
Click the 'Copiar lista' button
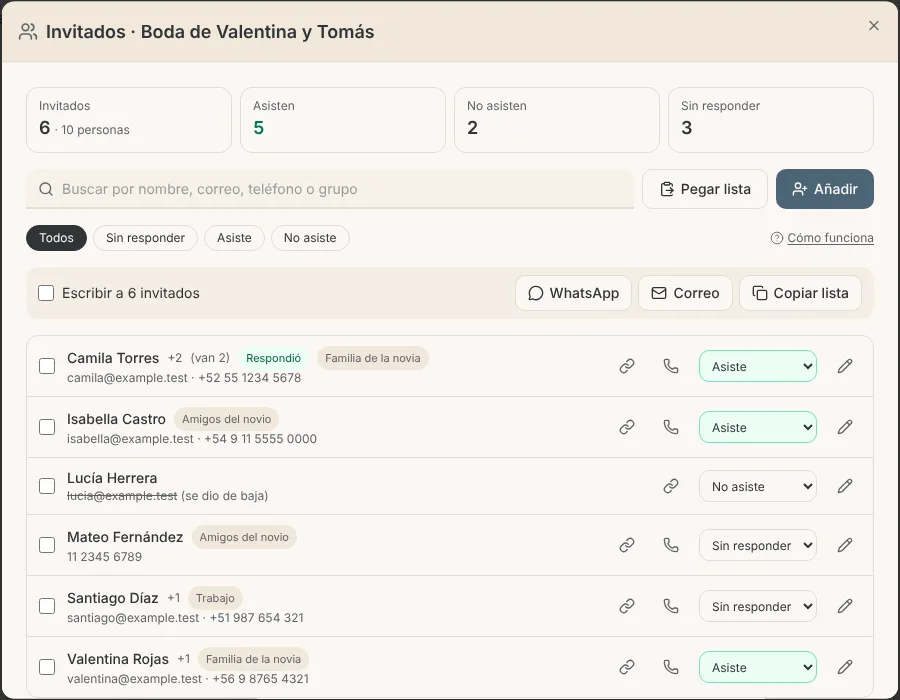(x=801, y=293)
